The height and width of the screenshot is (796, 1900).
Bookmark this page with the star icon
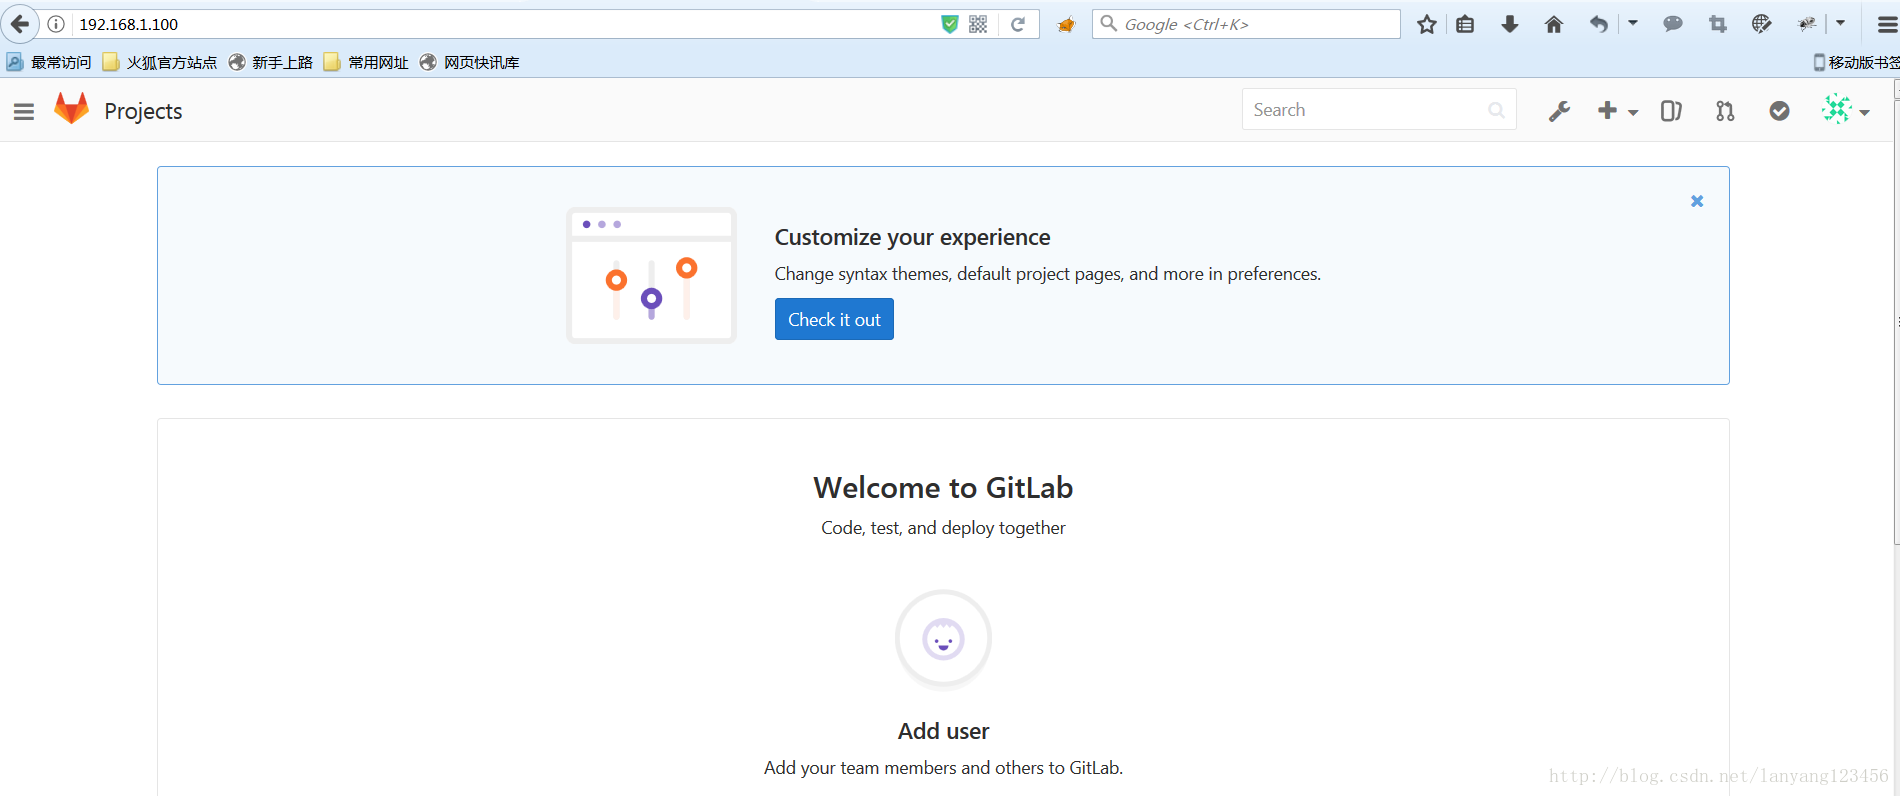point(1427,24)
